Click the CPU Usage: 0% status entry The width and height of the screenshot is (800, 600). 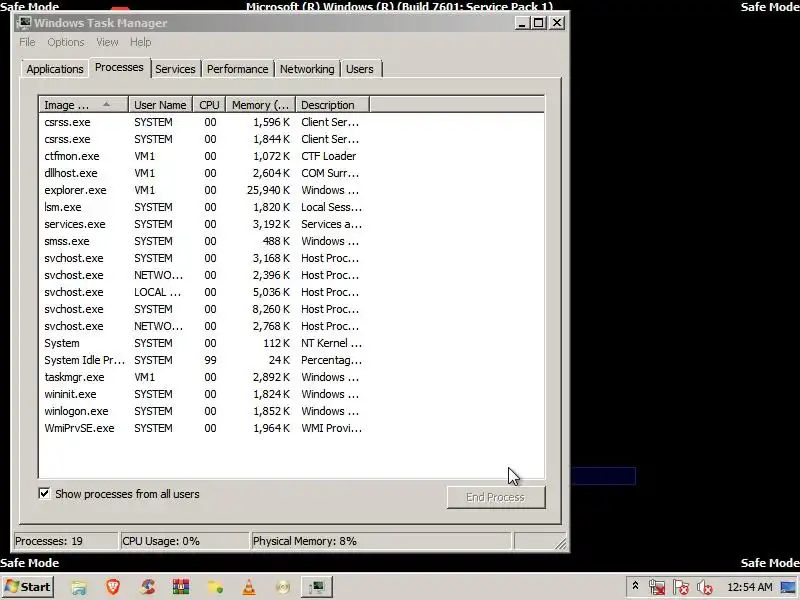184,541
